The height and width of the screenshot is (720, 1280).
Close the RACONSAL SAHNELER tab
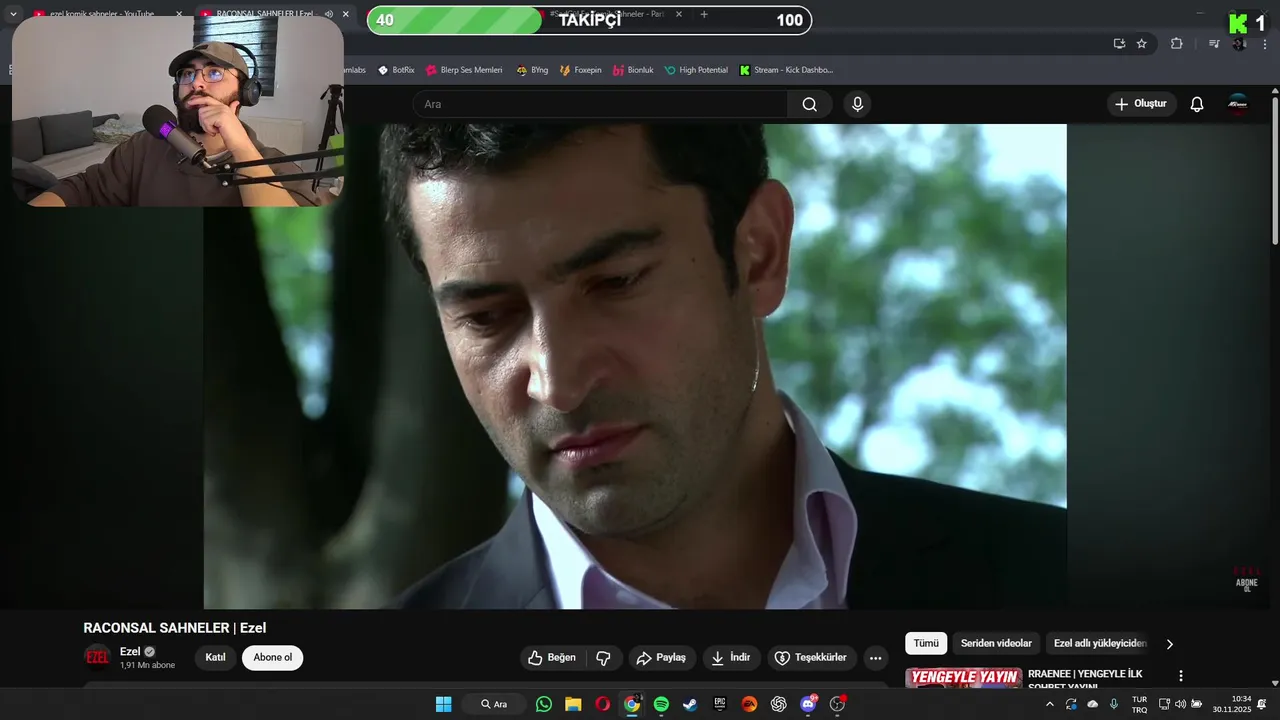[346, 14]
